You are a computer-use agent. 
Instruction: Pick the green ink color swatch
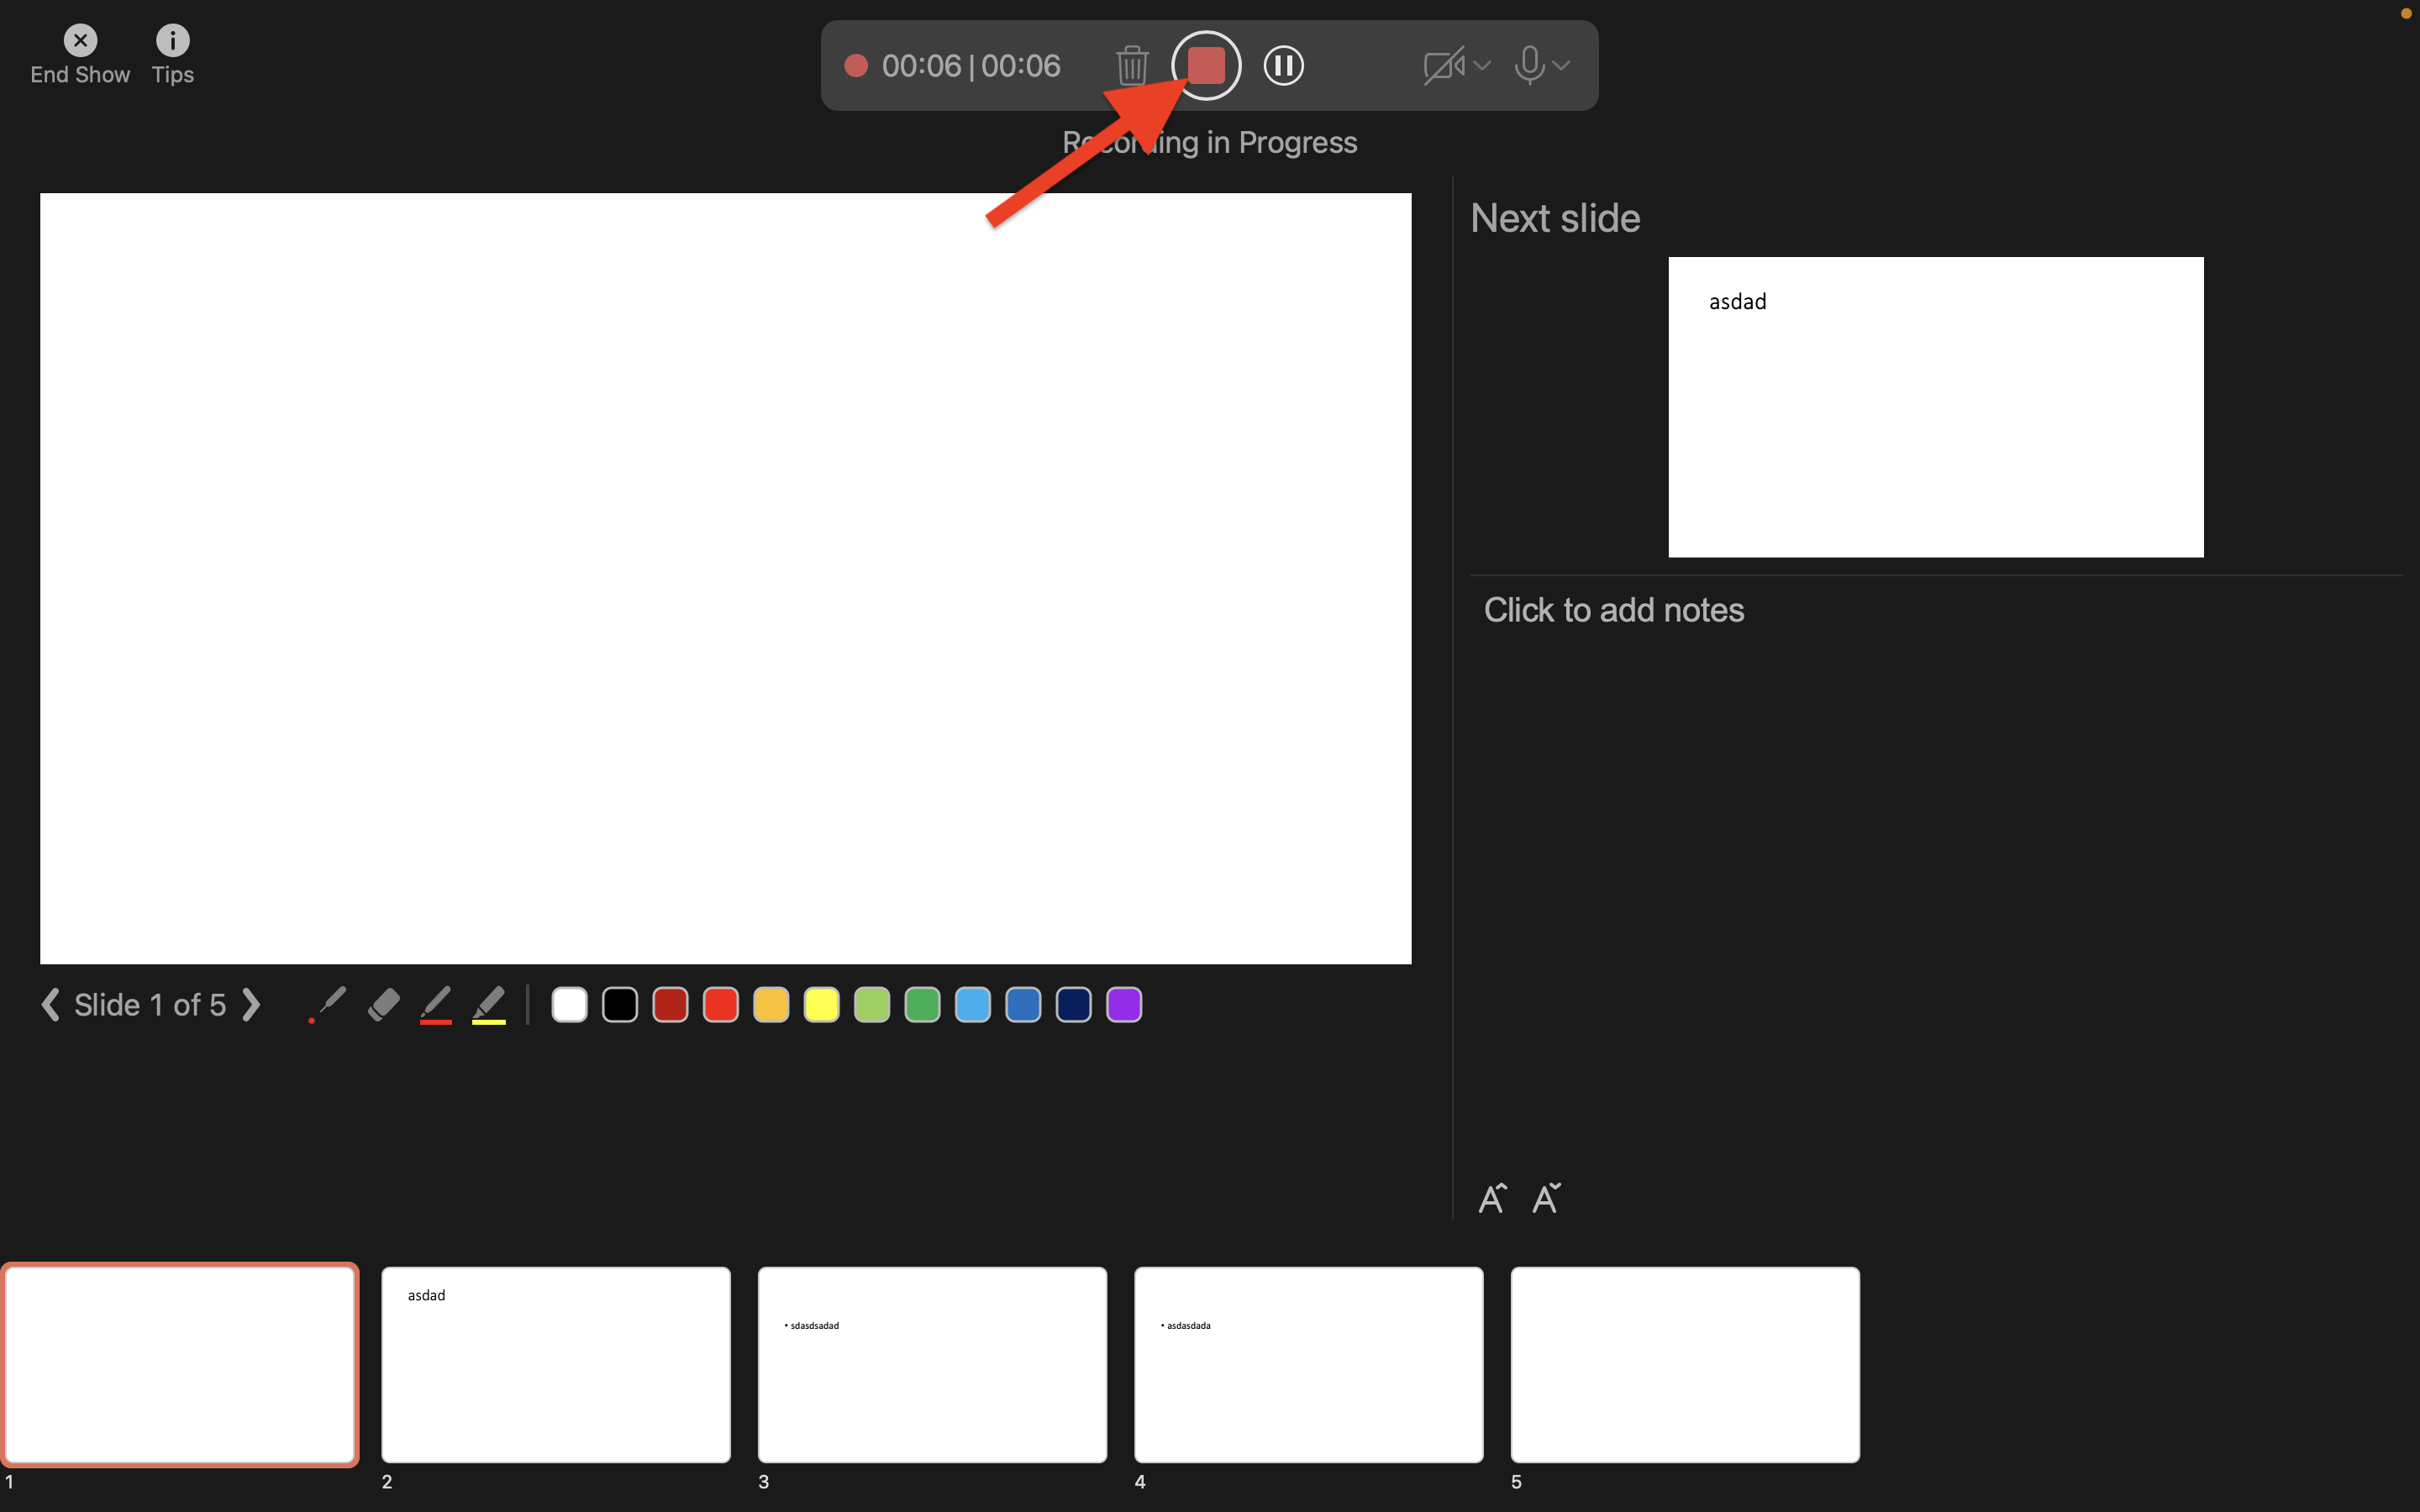coord(922,1004)
